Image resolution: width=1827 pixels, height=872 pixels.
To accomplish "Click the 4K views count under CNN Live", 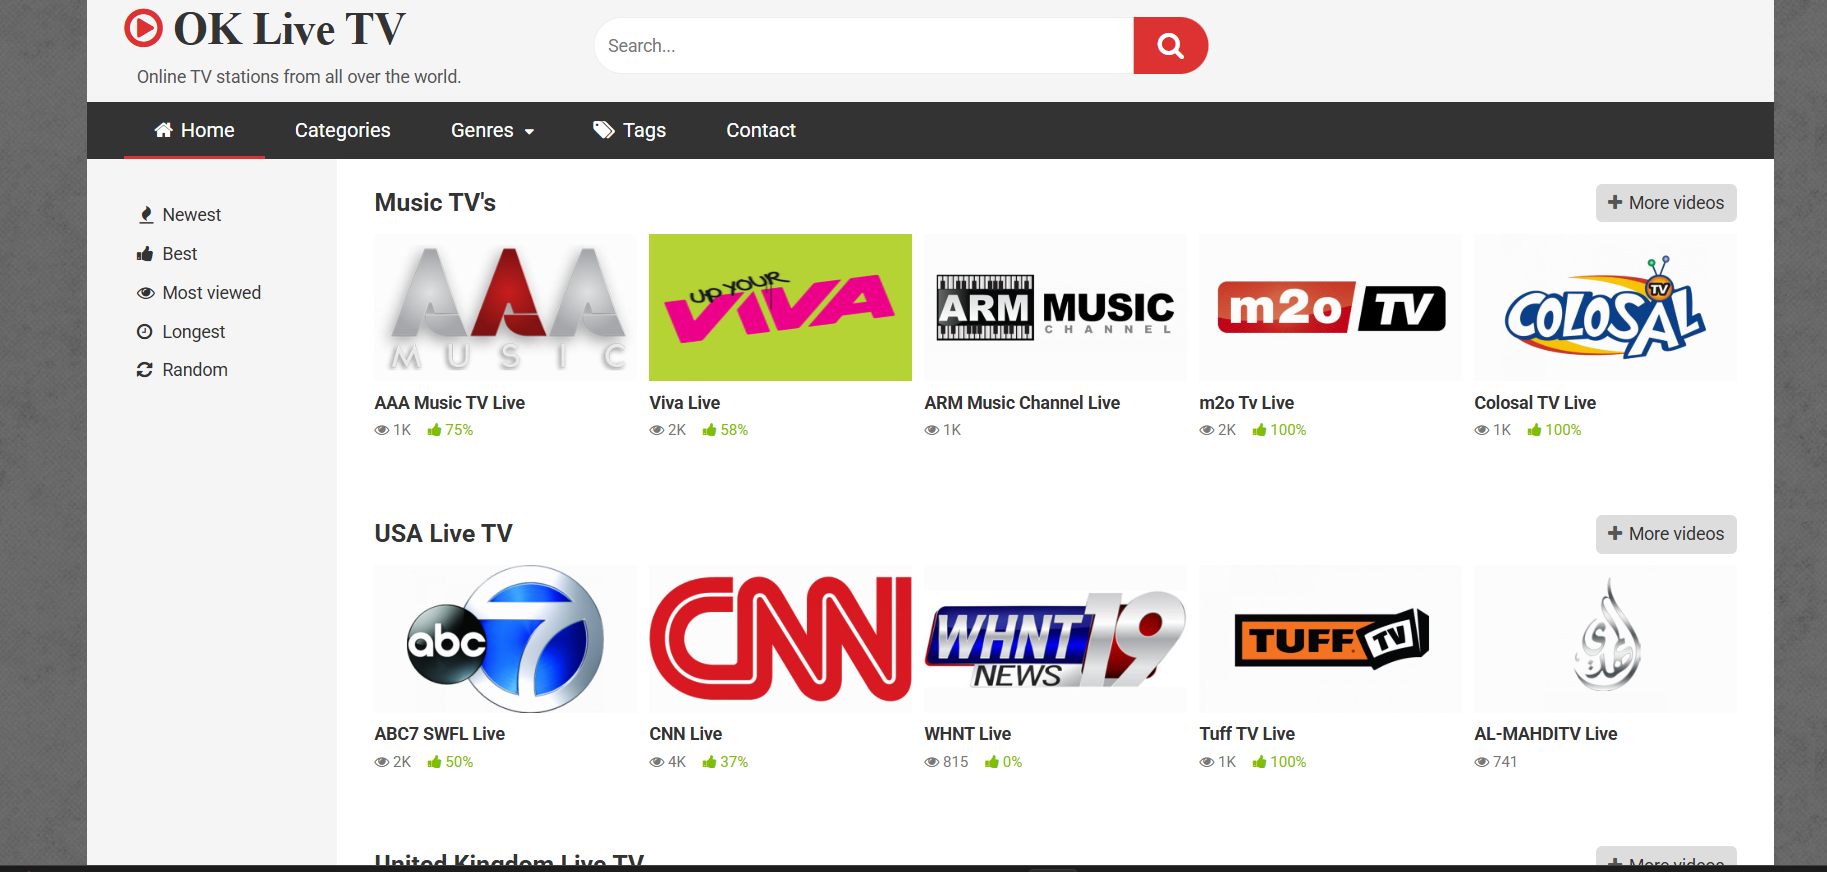I will click(x=668, y=762).
